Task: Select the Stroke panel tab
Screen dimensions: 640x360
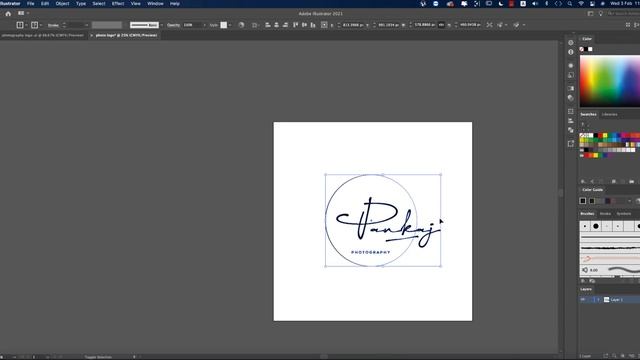Action: tap(605, 214)
